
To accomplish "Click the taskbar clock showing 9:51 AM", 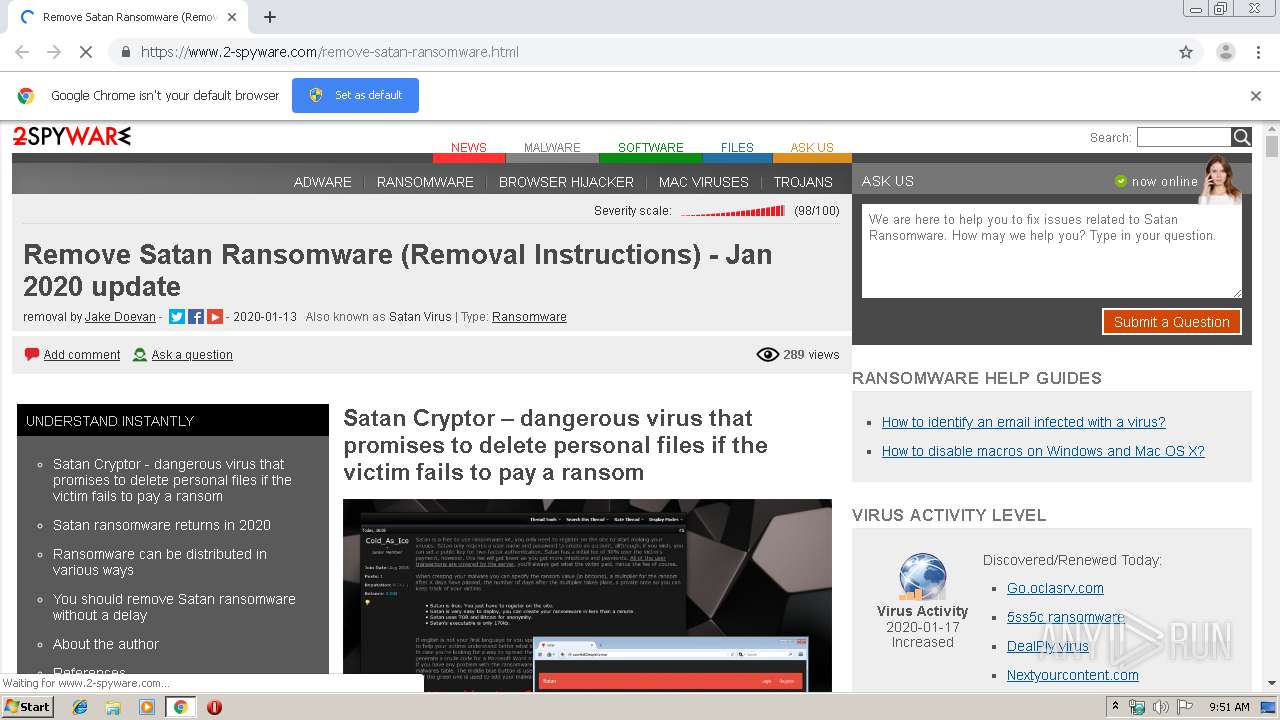I will 1229,707.
